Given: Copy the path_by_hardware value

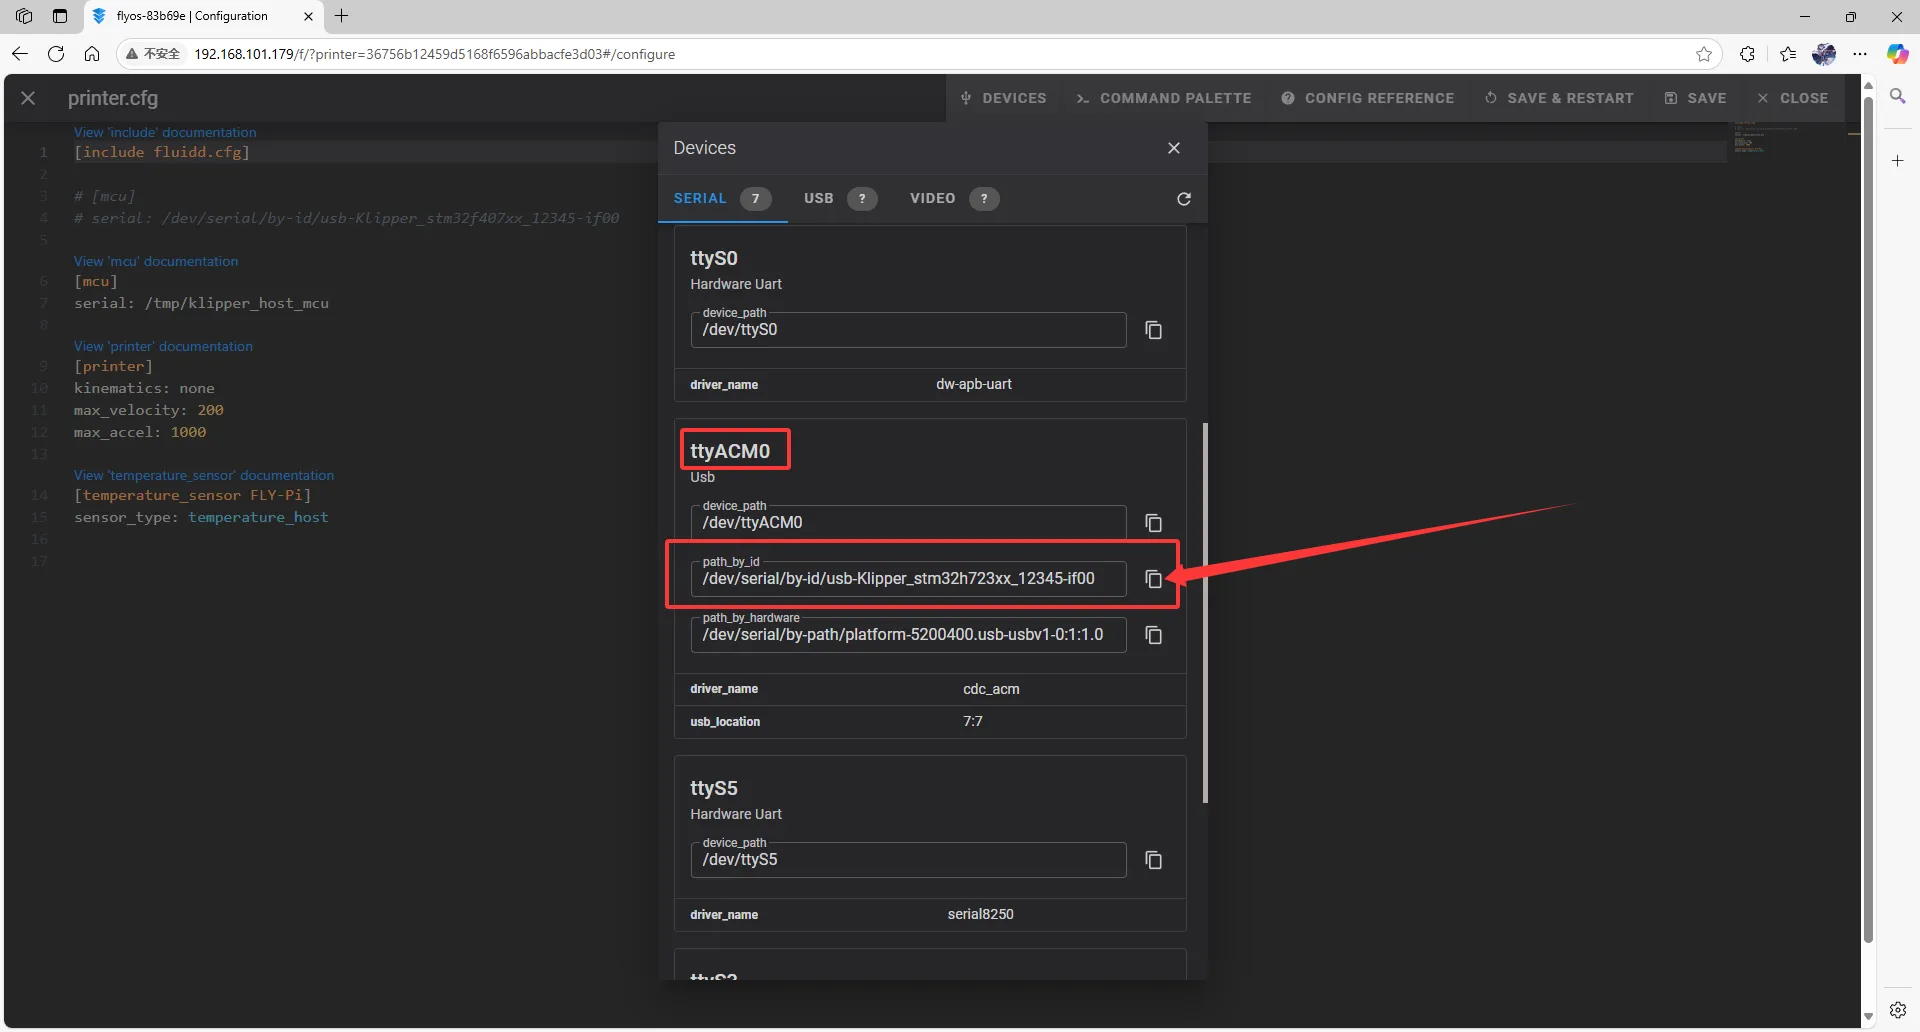Looking at the screenshot, I should [1153, 635].
